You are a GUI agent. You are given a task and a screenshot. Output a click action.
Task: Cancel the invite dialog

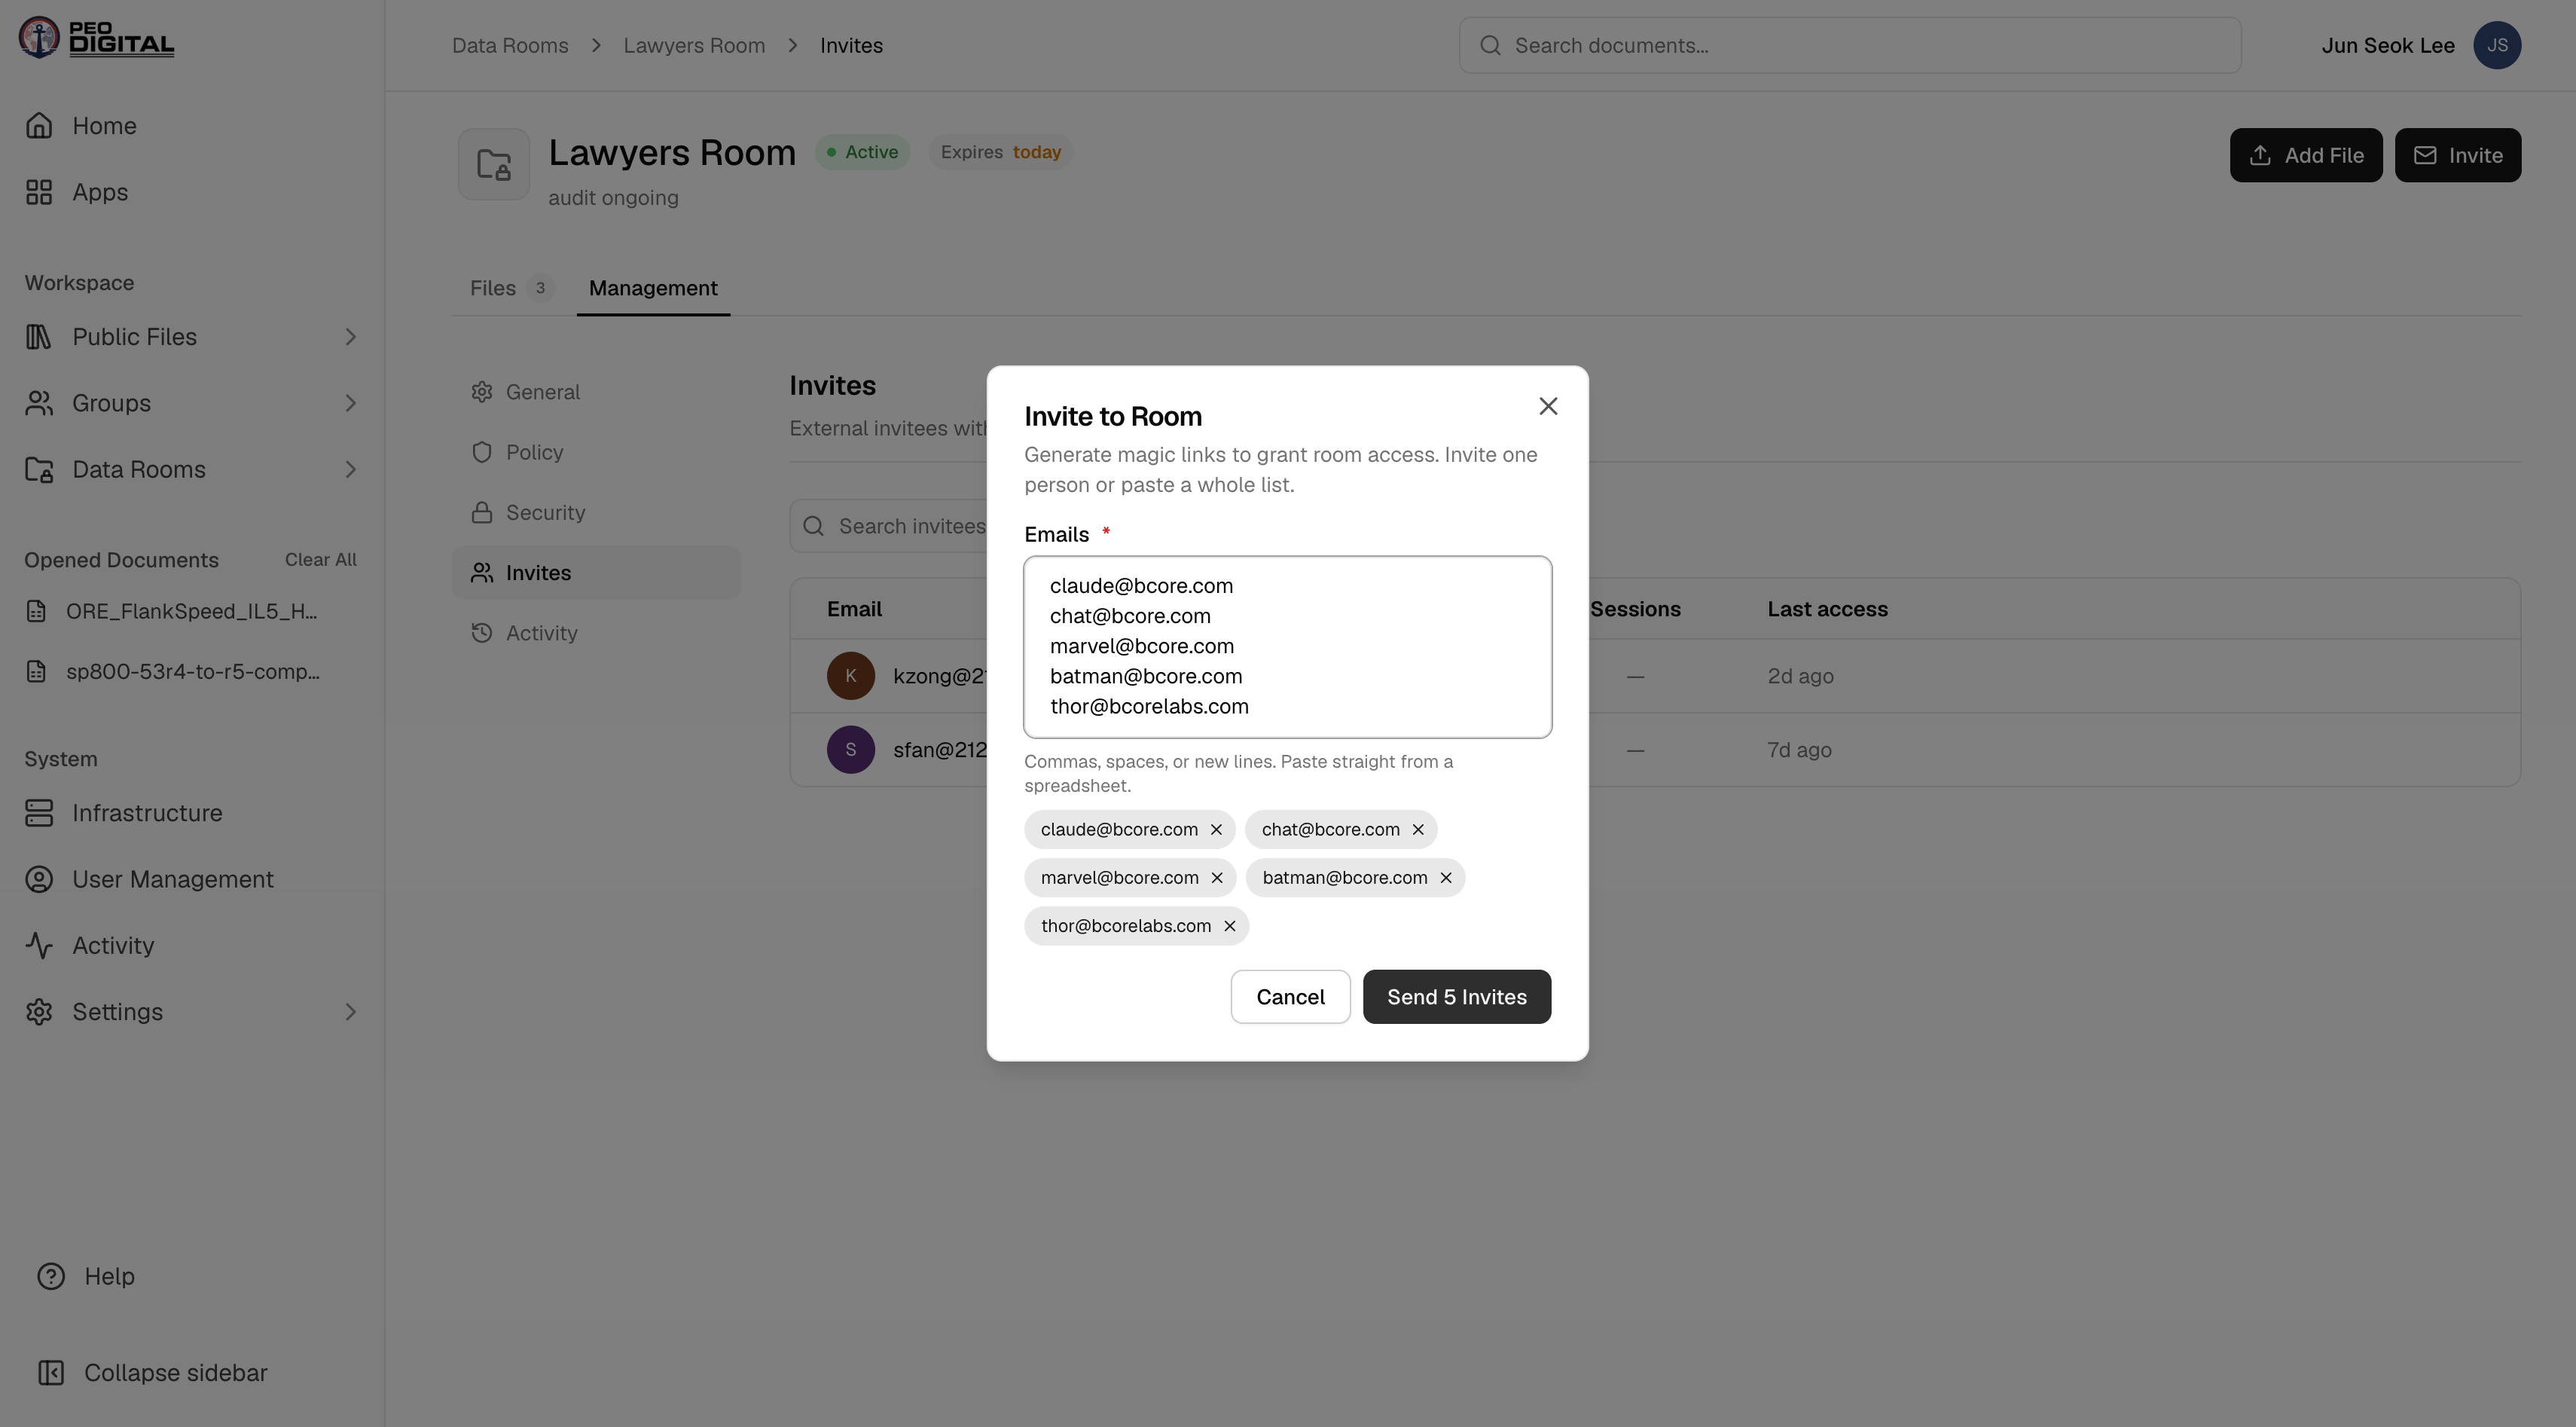click(1290, 997)
